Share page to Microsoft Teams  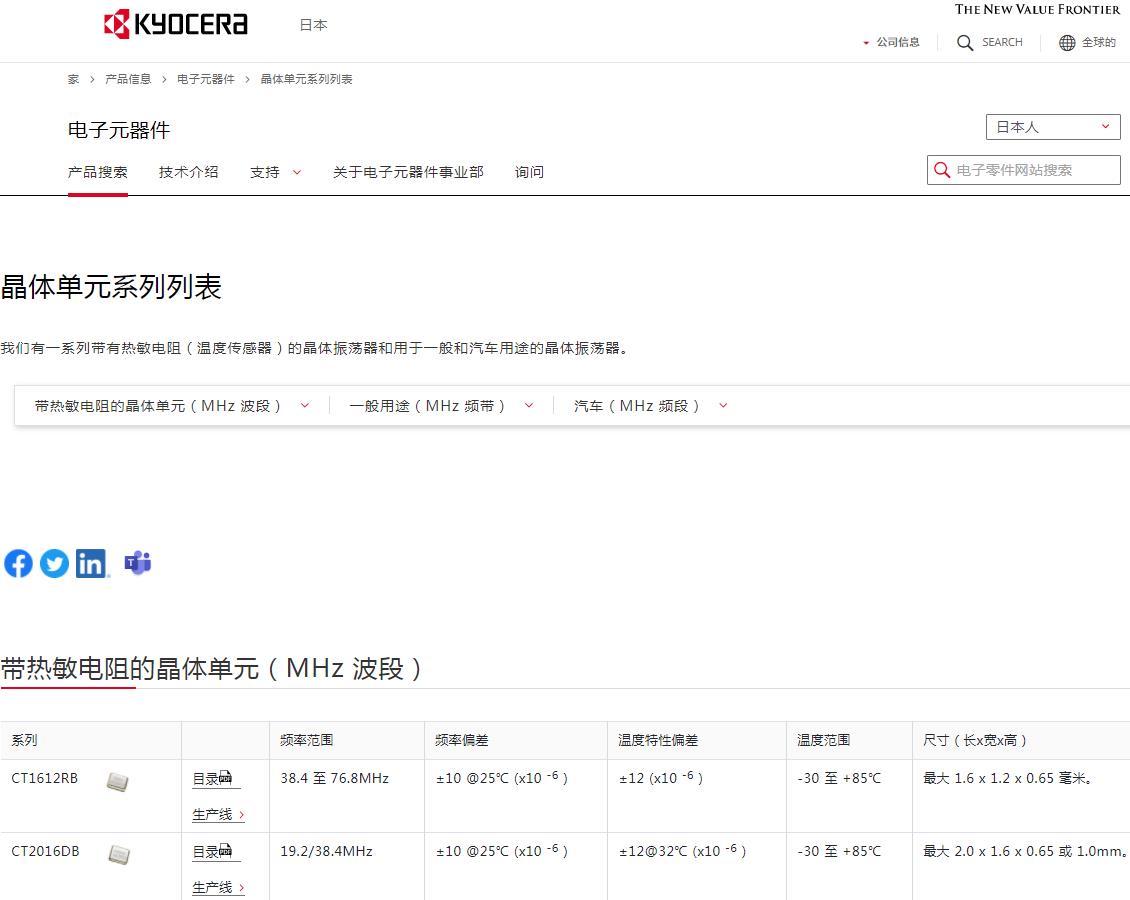[137, 563]
